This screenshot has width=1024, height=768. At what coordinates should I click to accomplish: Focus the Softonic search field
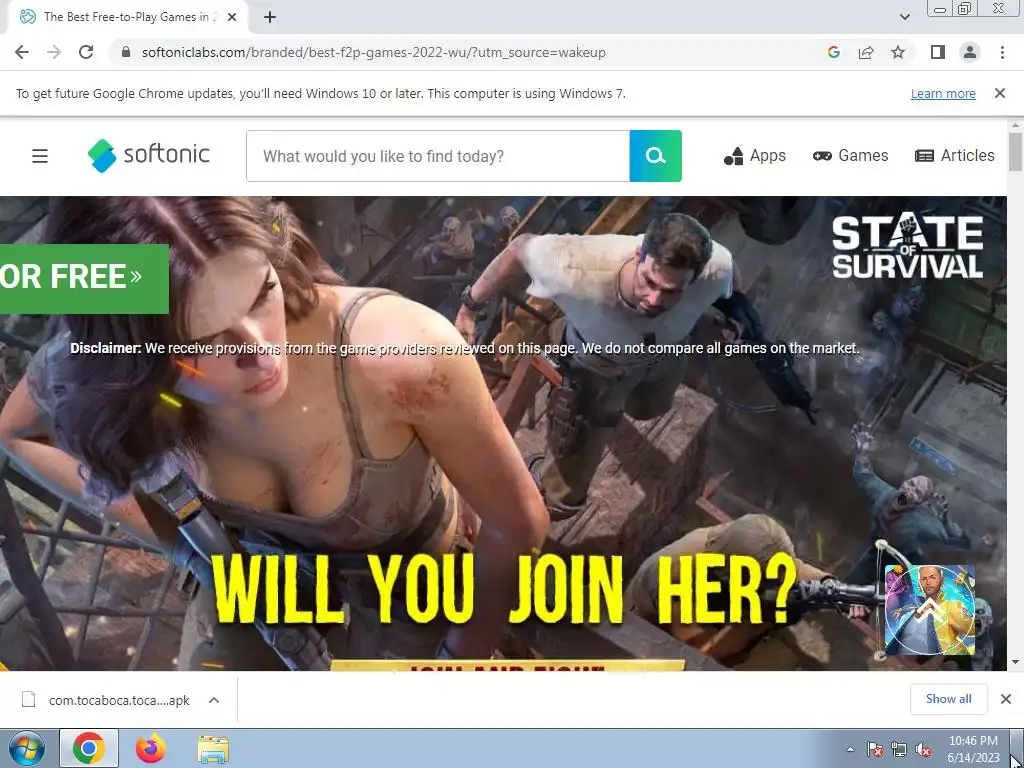pos(438,156)
